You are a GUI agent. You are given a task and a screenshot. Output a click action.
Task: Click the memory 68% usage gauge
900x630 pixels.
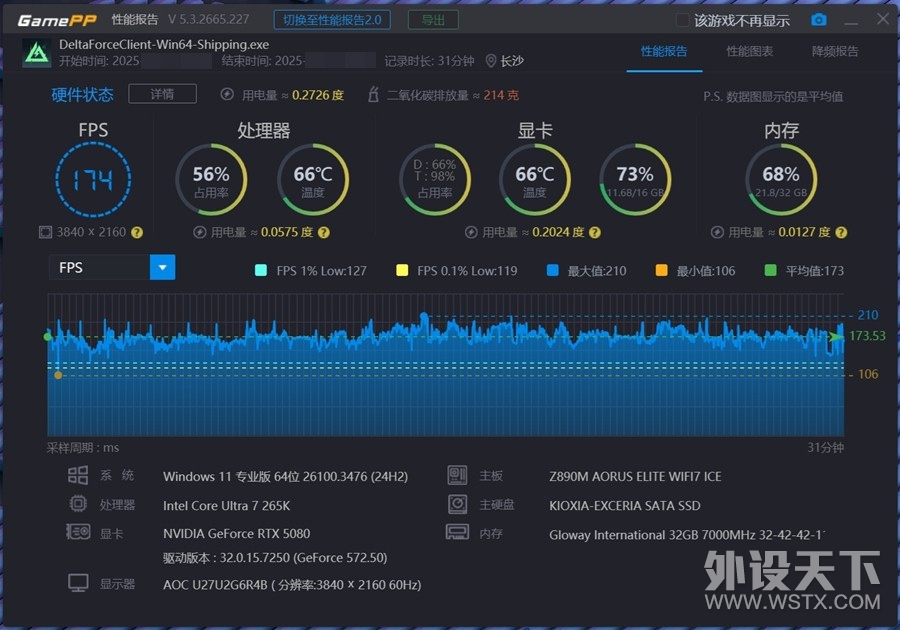click(x=781, y=180)
